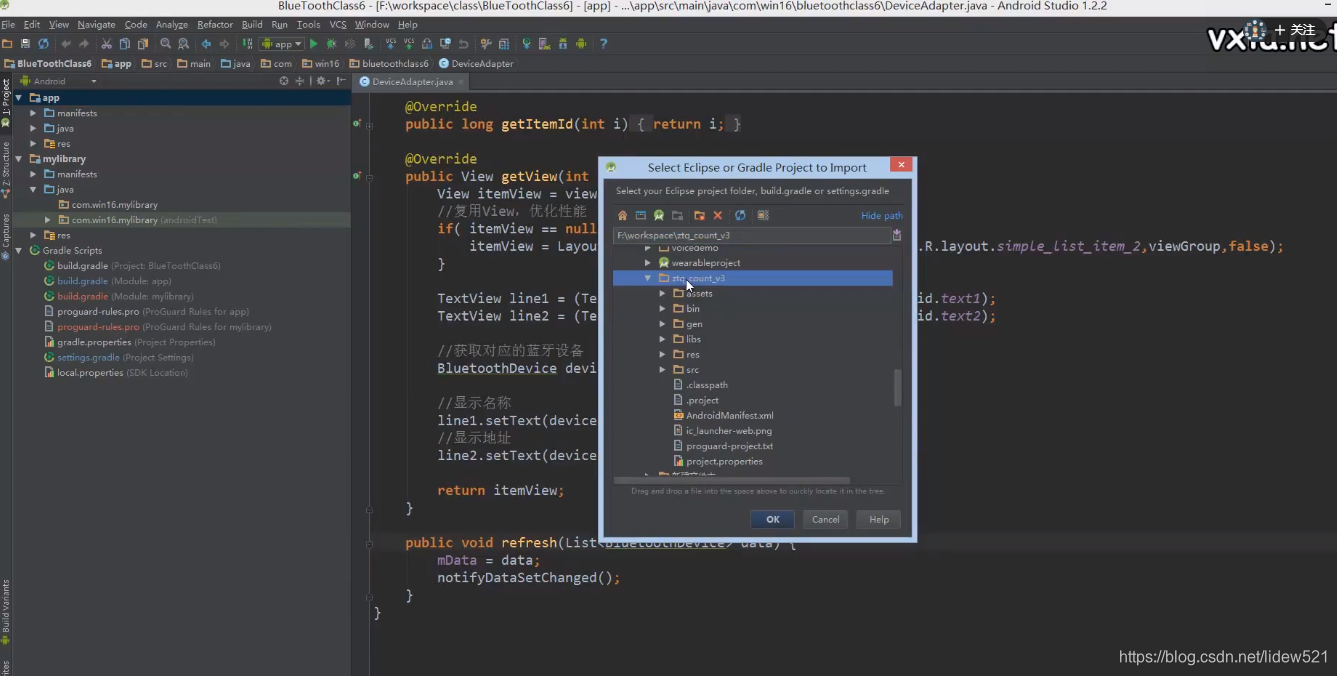This screenshot has height=676, width=1337.
Task: Open the Analyze menu
Action: [172, 24]
